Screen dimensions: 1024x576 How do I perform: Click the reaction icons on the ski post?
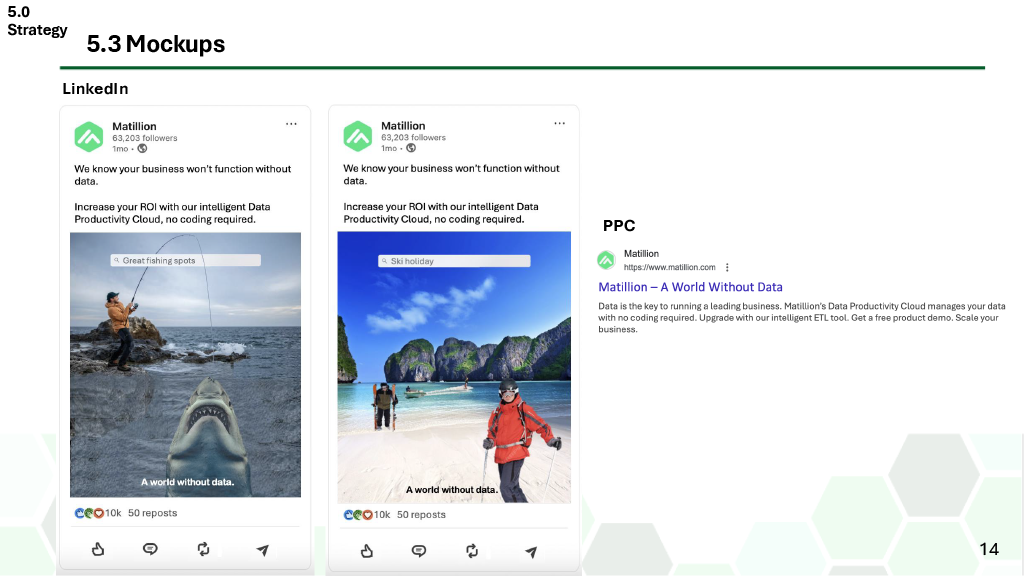click(358, 515)
